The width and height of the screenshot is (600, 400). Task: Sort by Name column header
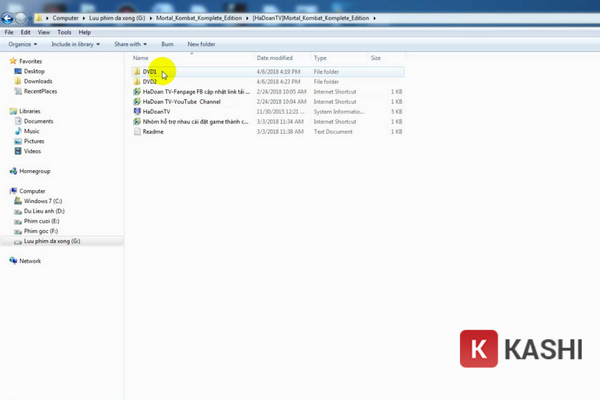(x=192, y=58)
